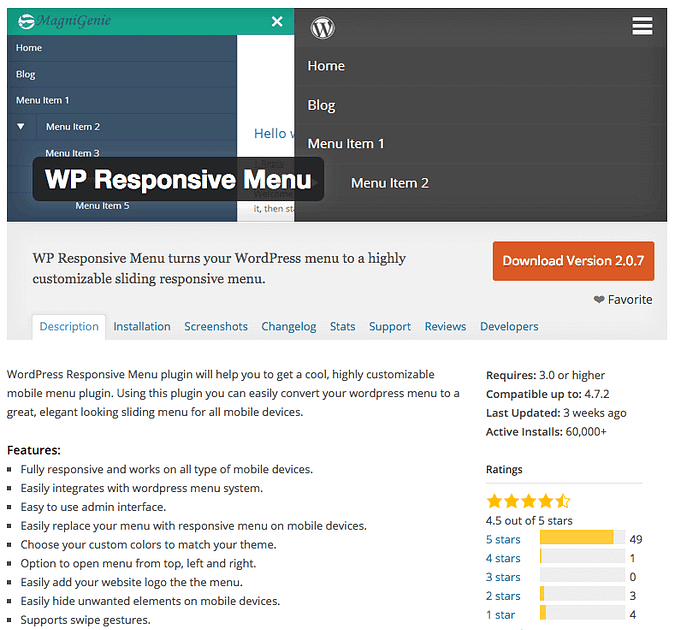Open the Installation tab
The image size is (675, 630).
tap(142, 326)
